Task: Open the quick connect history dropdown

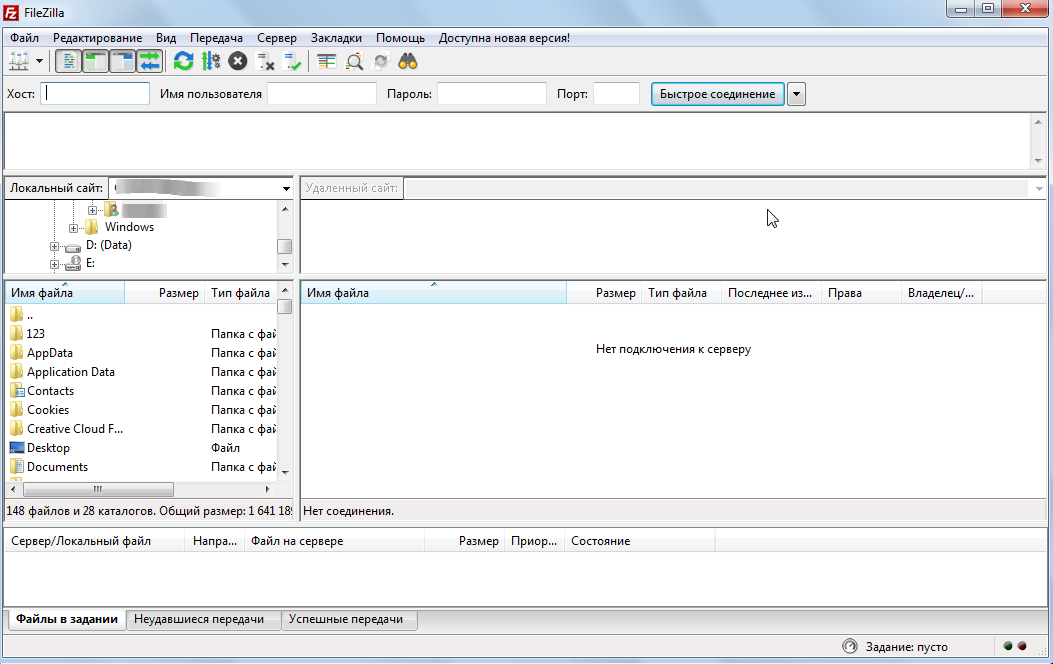Action: click(x=796, y=94)
